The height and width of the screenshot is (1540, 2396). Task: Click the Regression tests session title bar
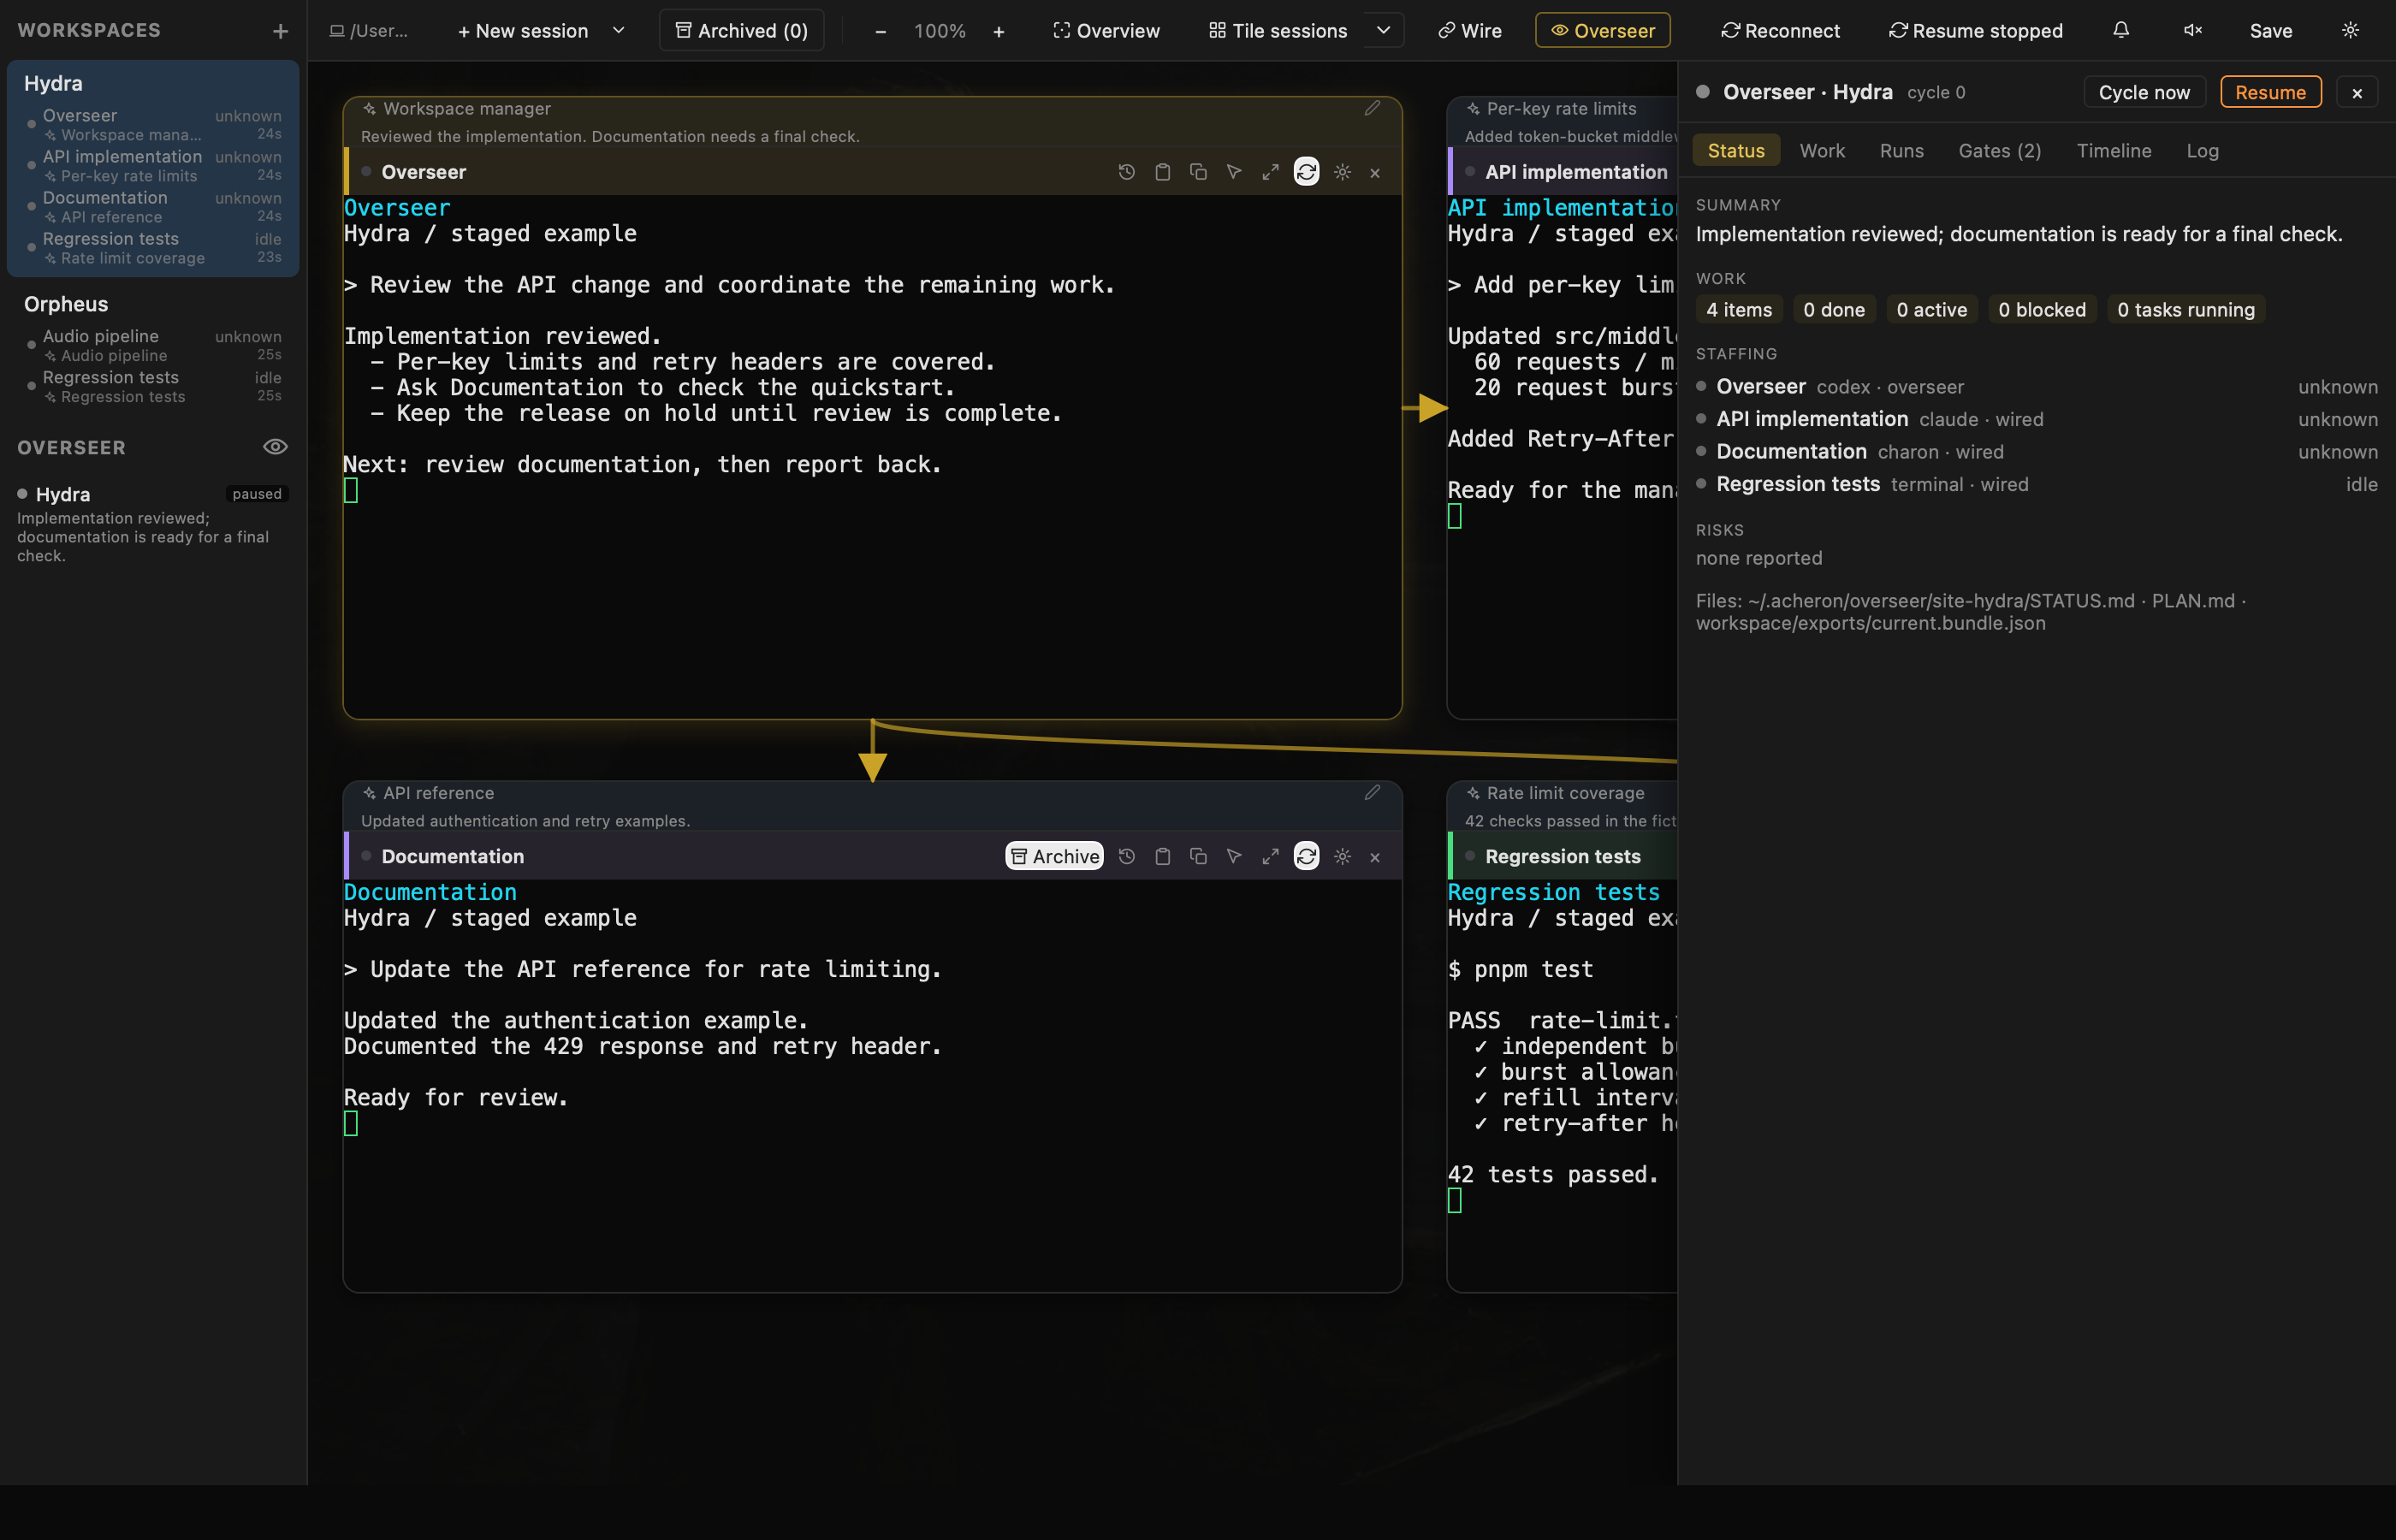[1562, 856]
